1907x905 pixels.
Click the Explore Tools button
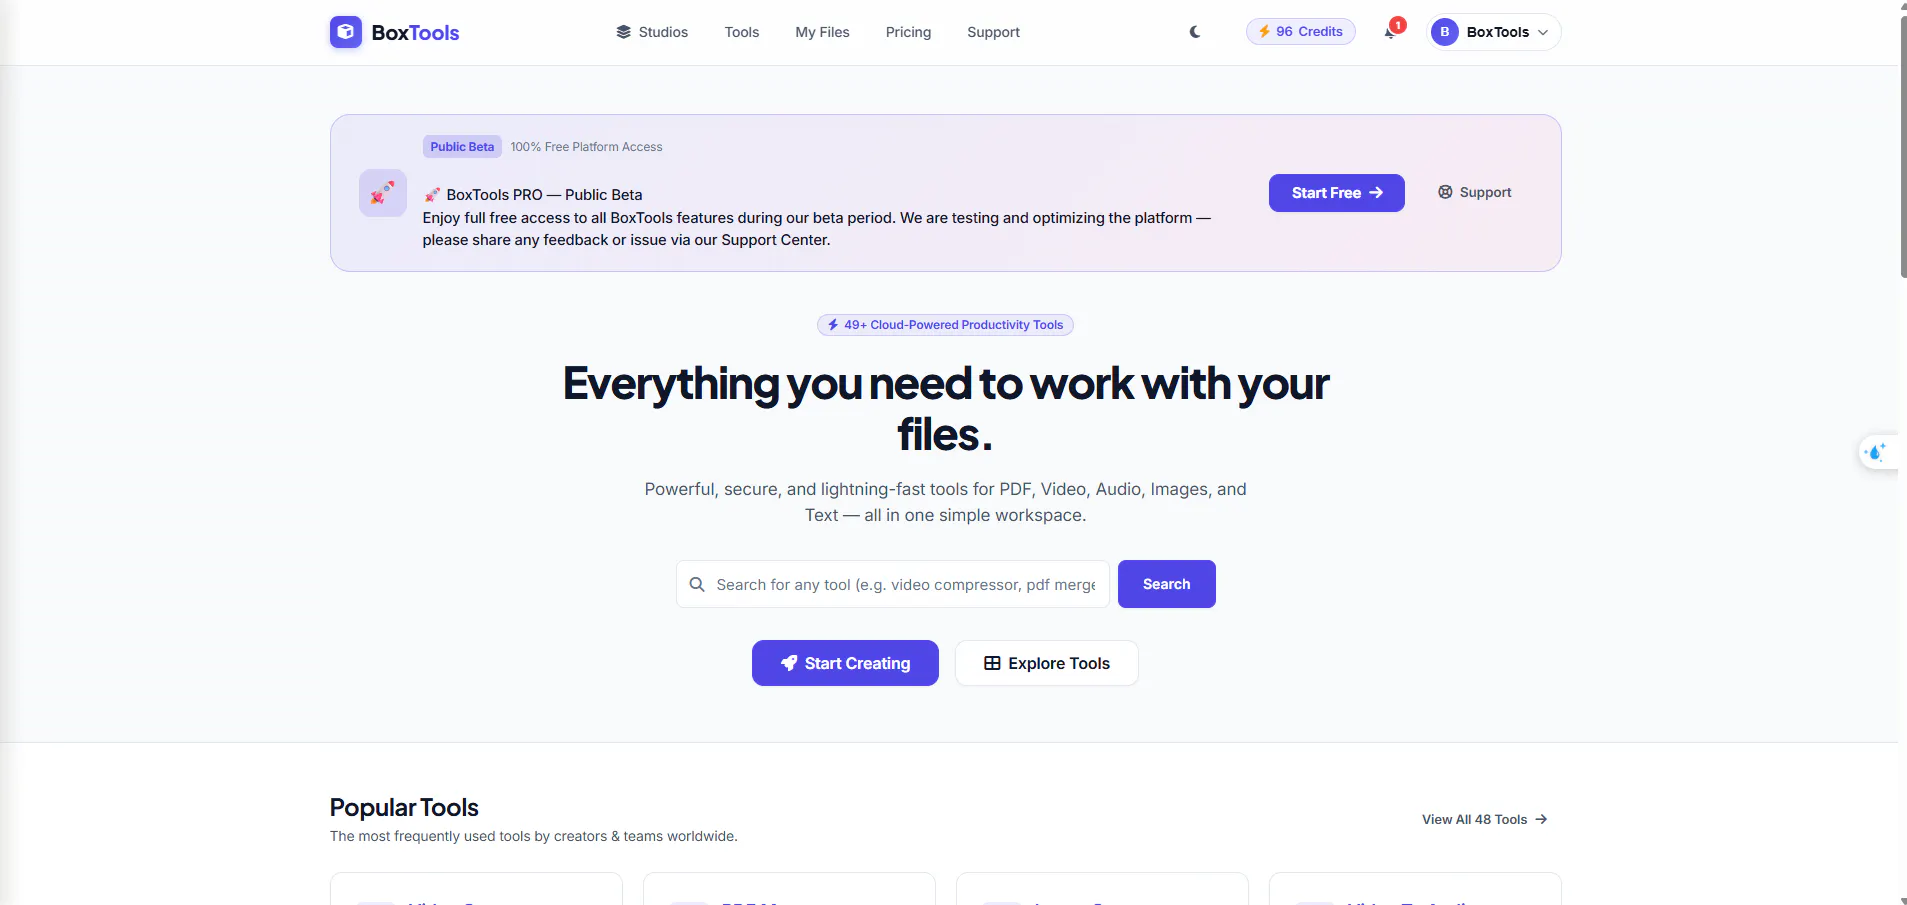pyautogui.click(x=1047, y=663)
